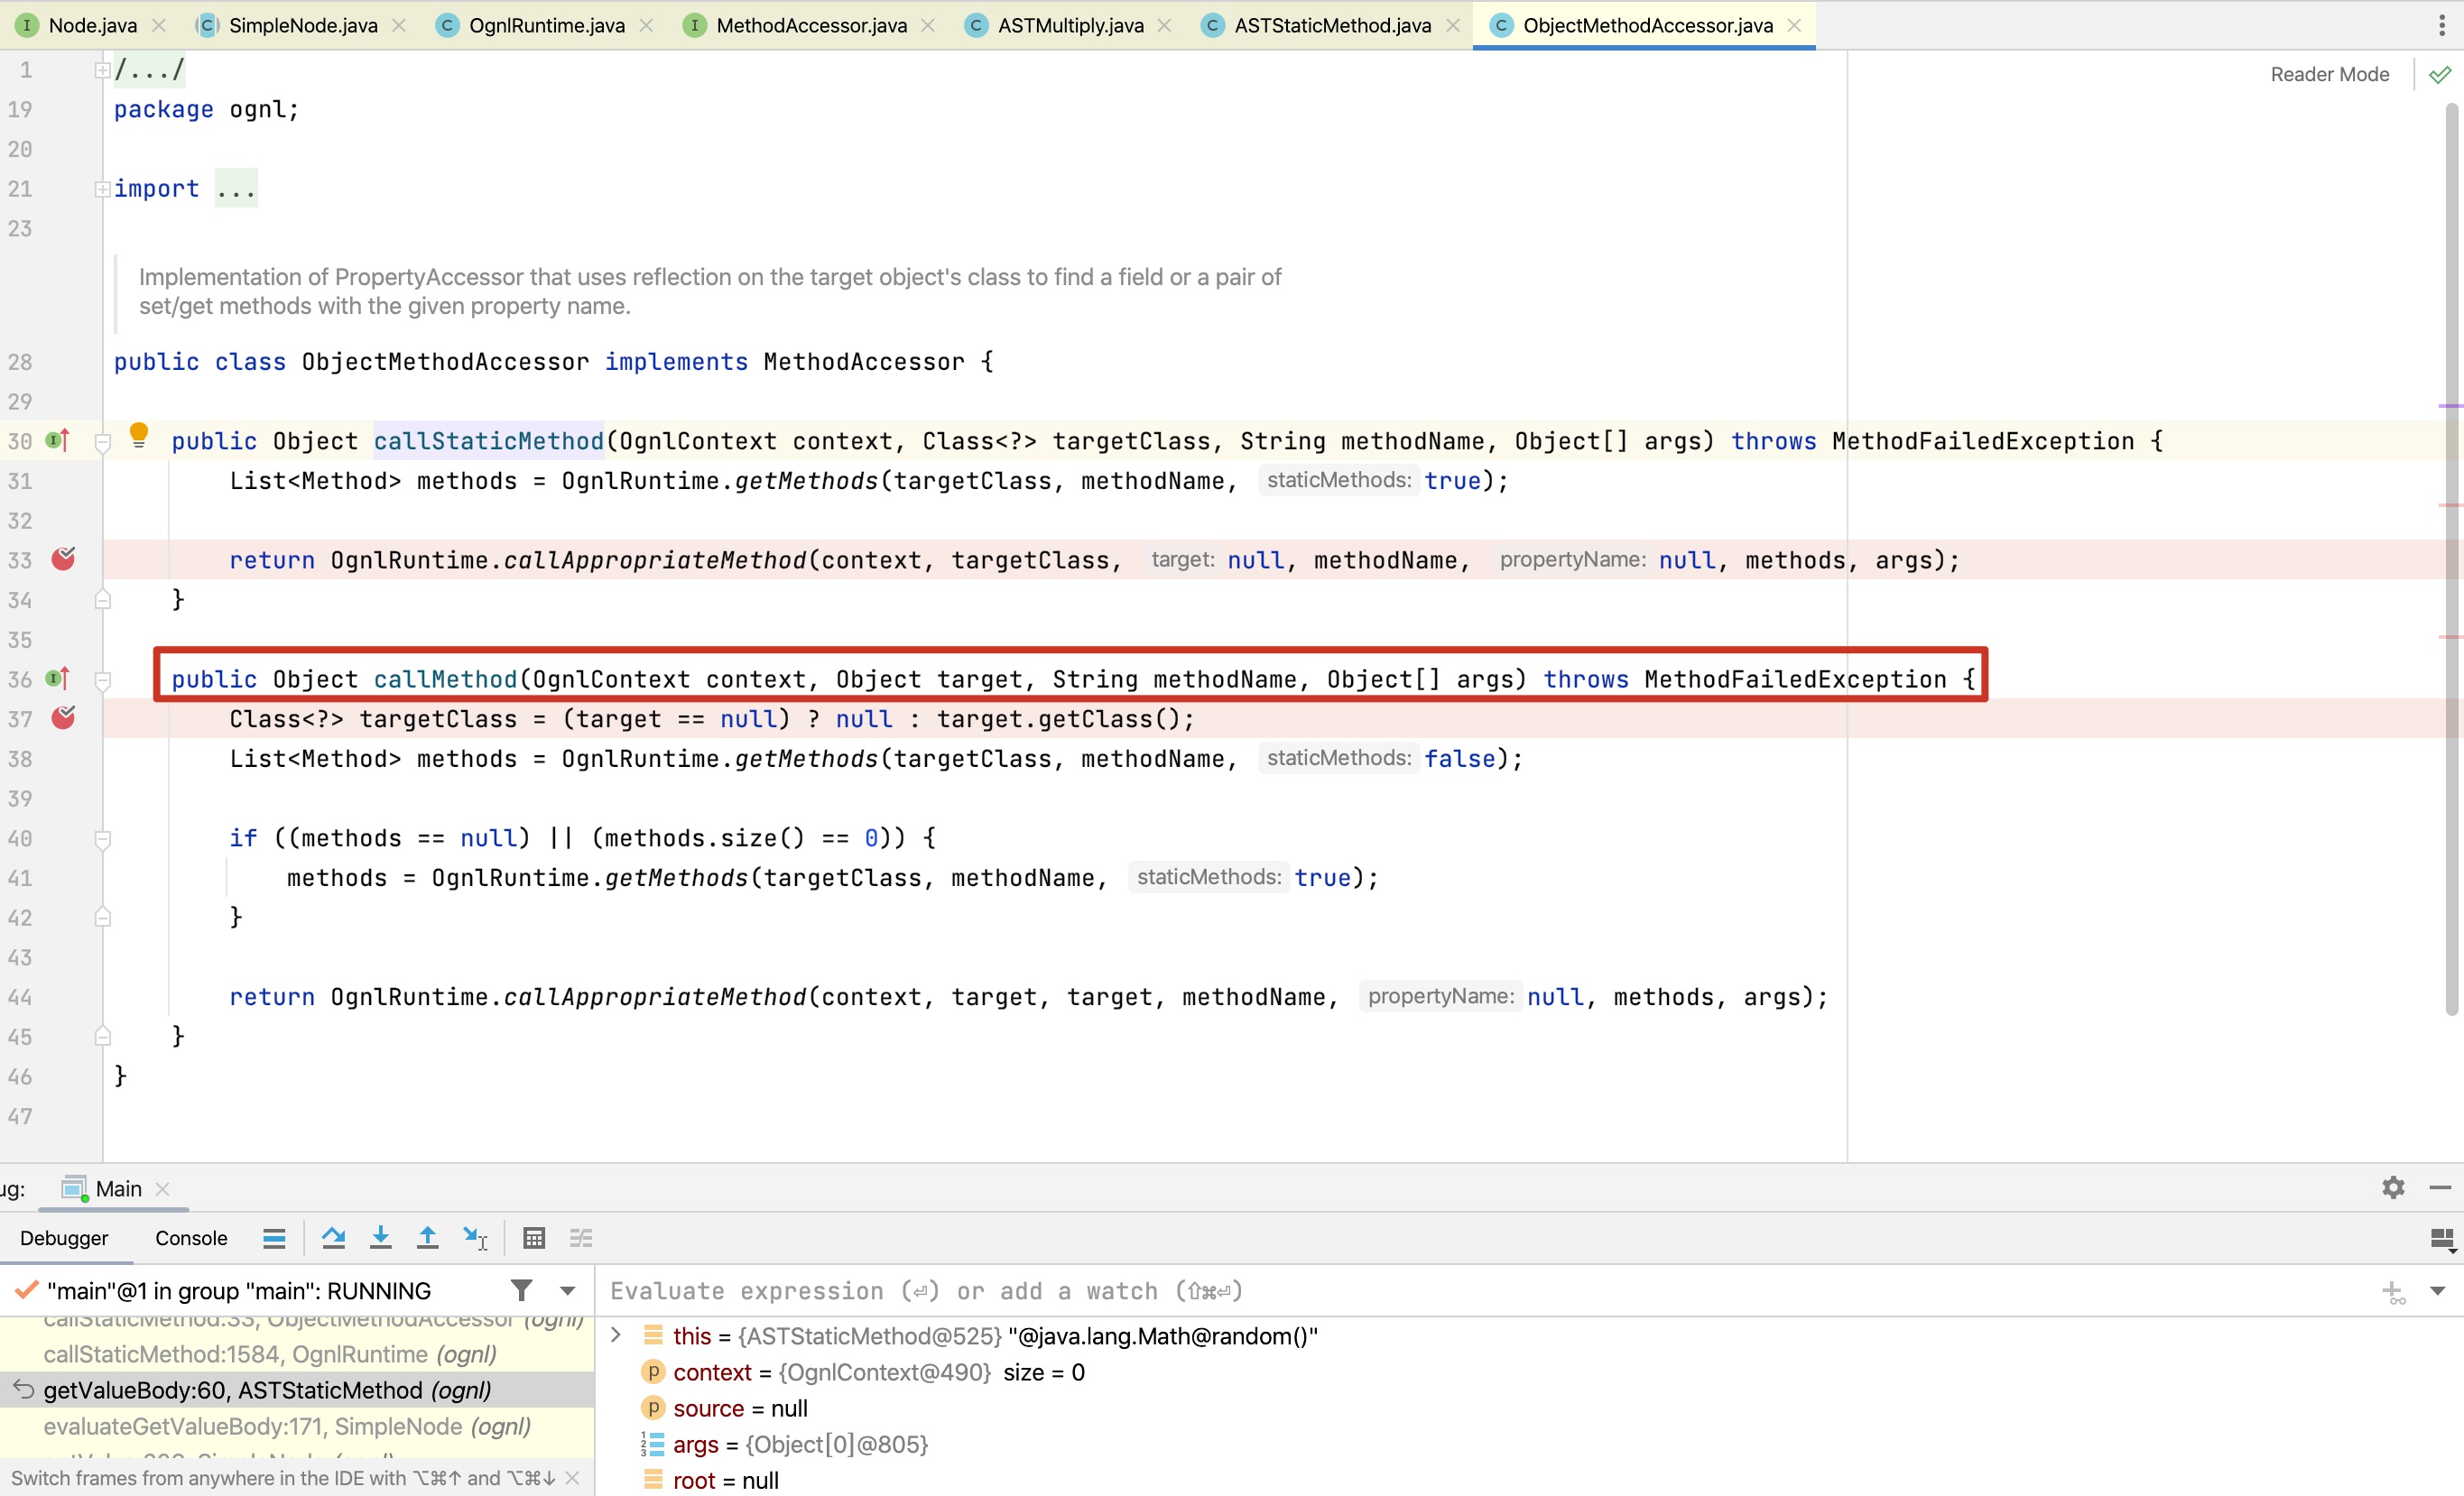
Task: Expand the 'this' ASTStaticMethod variable
Action: pyautogui.click(x=616, y=1335)
